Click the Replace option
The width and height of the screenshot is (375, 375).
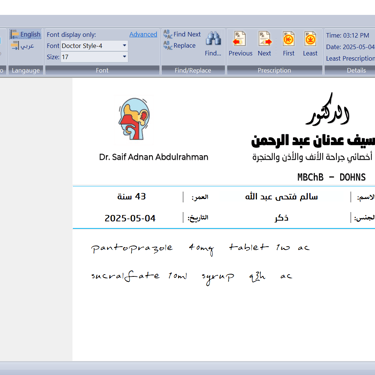(x=179, y=46)
